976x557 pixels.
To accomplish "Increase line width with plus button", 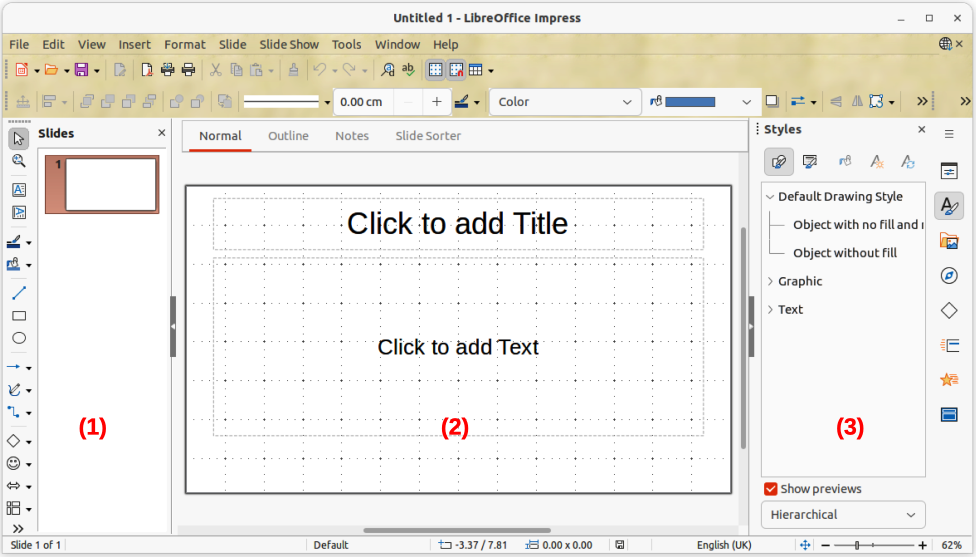I will (436, 102).
